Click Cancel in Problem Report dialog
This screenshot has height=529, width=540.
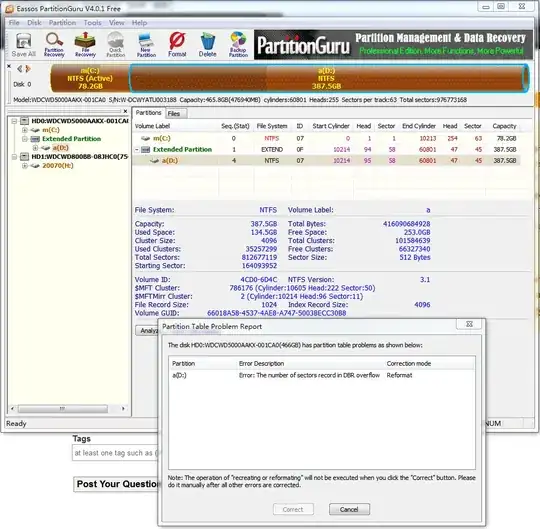click(x=349, y=509)
